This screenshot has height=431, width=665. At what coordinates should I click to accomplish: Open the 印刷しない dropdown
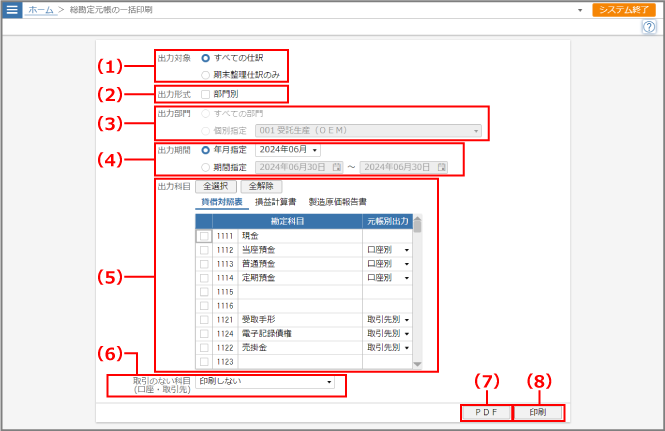click(265, 382)
